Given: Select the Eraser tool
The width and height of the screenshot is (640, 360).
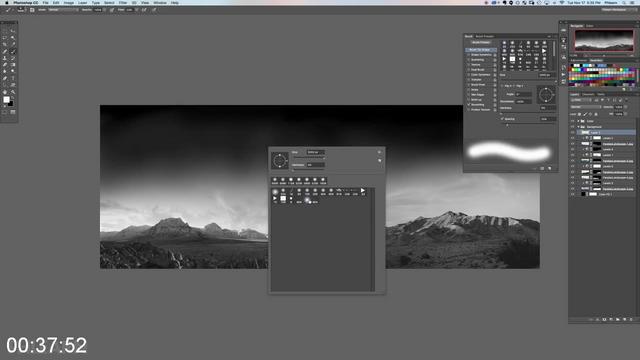Looking at the screenshot, I should coord(4,64).
